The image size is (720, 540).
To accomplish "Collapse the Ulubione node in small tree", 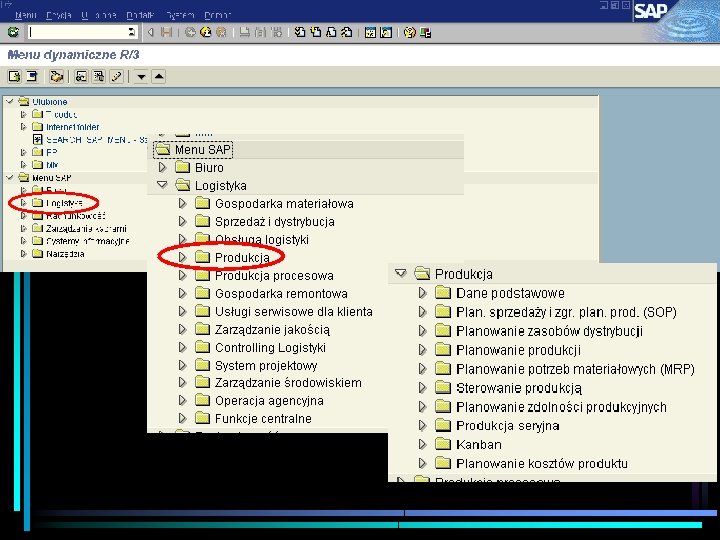I will point(10,101).
